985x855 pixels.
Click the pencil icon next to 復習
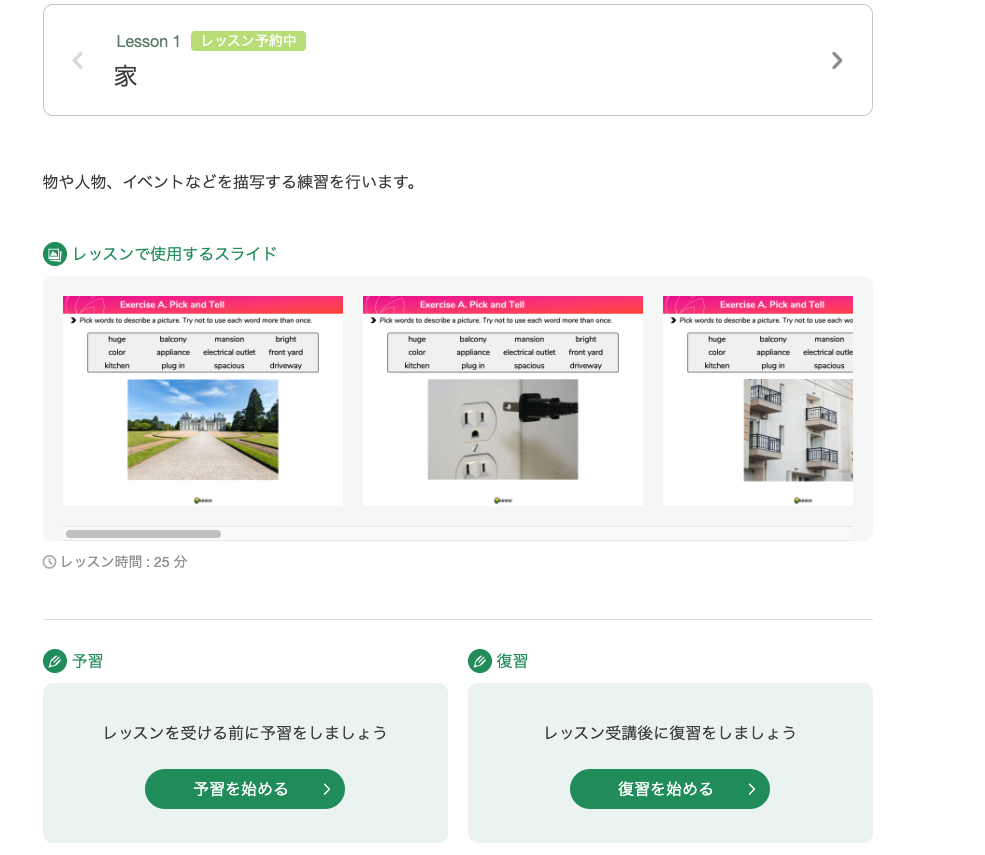(x=480, y=661)
